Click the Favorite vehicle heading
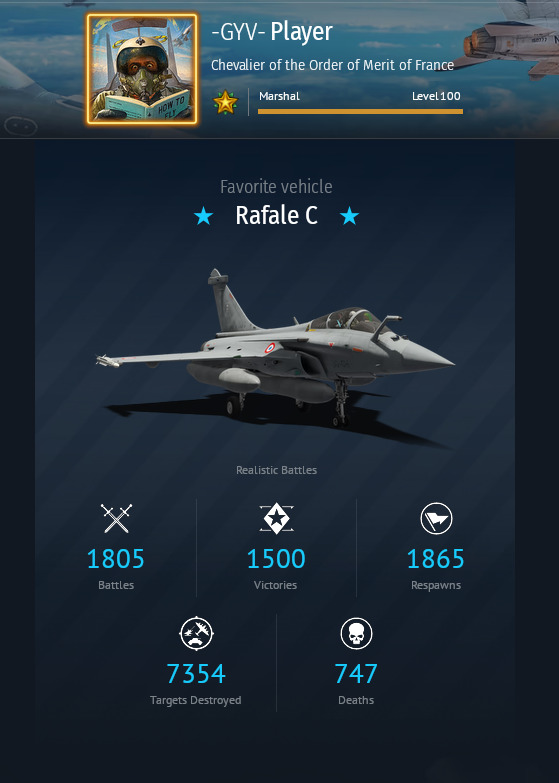The image size is (559, 783). tap(276, 187)
